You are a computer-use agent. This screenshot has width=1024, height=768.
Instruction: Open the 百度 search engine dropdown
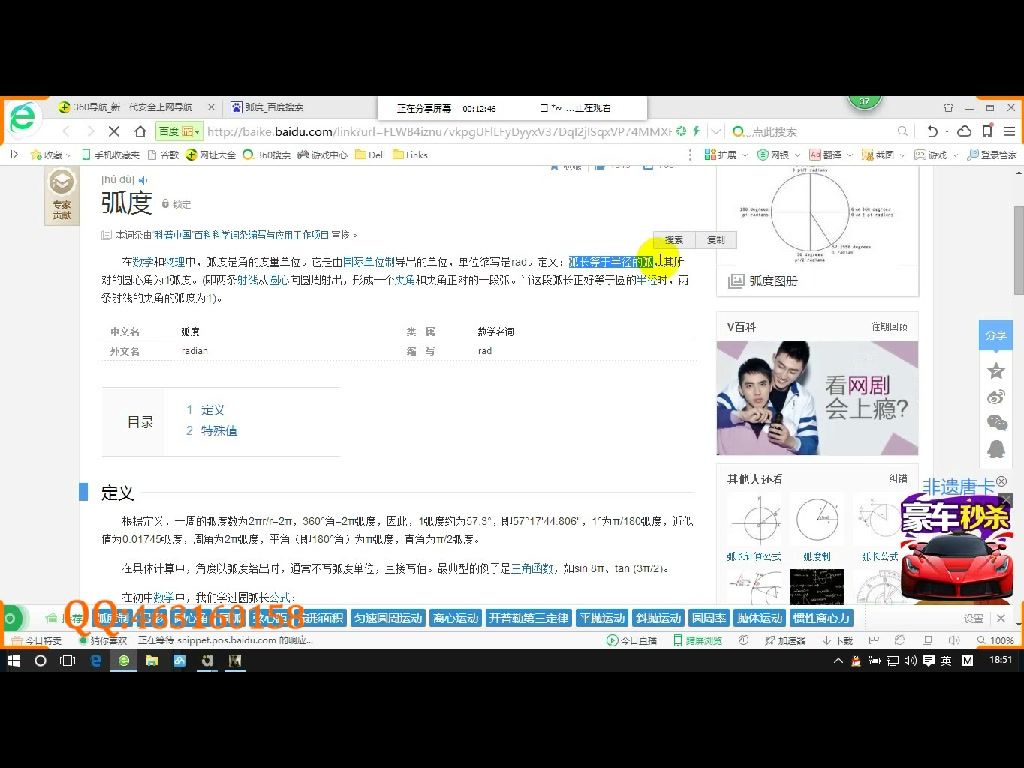point(180,131)
